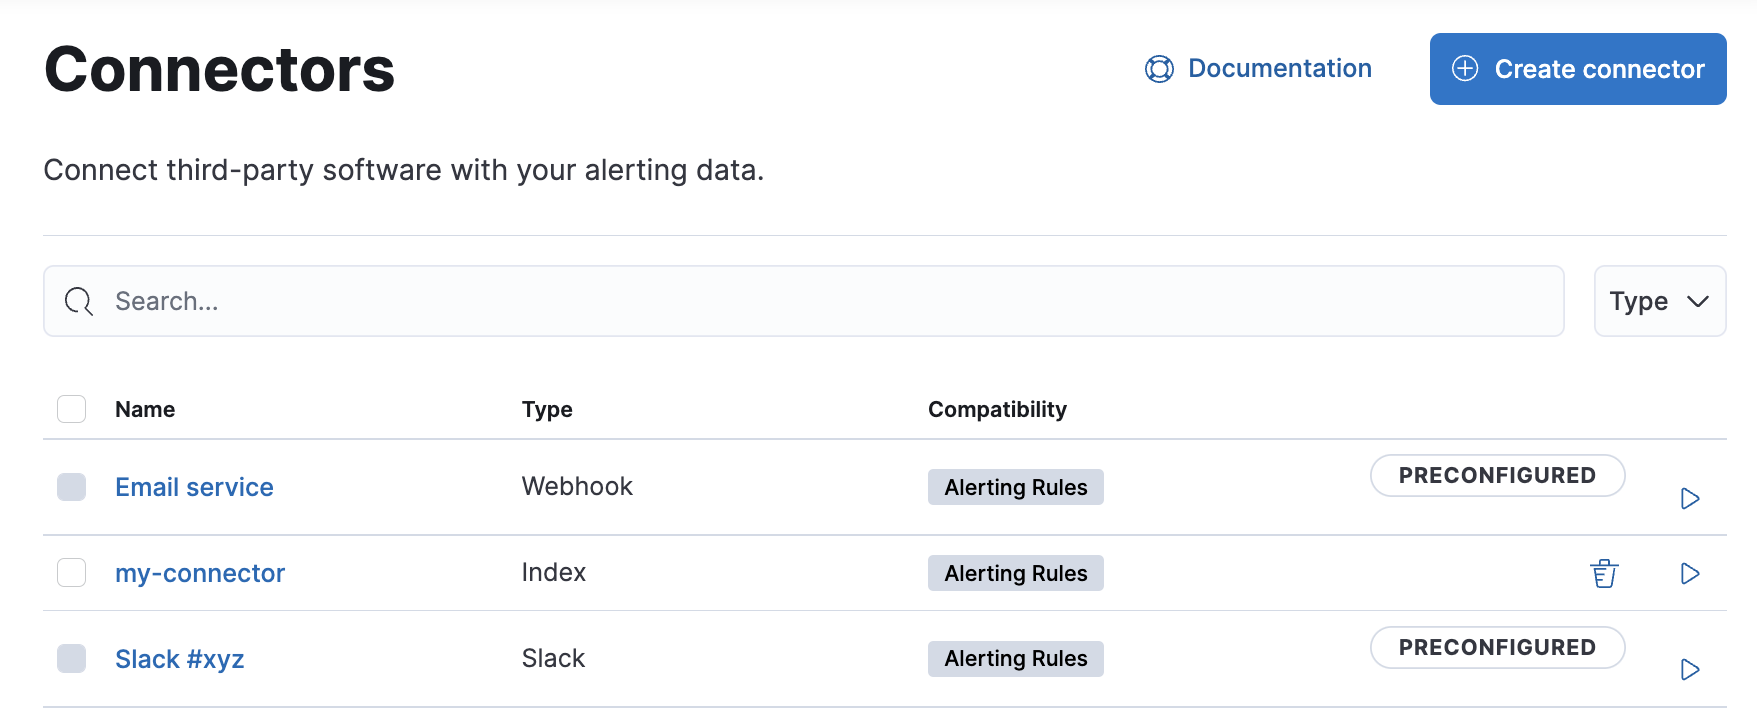Click the Slack #xyz row checkbox
Image resolution: width=1757 pixels, height=721 pixels.
pyautogui.click(x=71, y=659)
